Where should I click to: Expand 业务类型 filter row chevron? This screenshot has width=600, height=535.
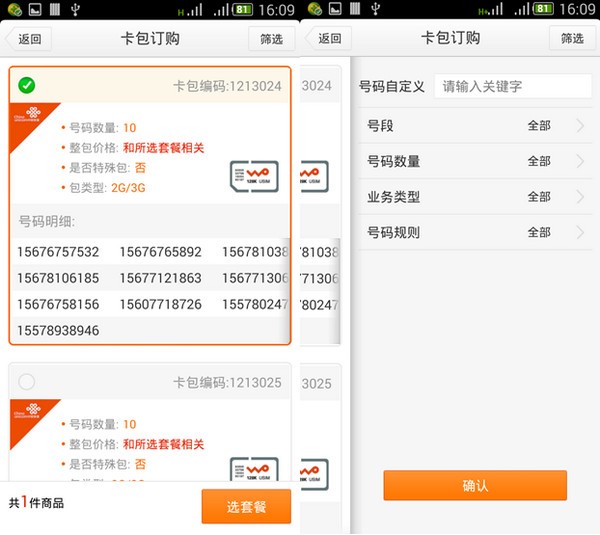coord(580,197)
